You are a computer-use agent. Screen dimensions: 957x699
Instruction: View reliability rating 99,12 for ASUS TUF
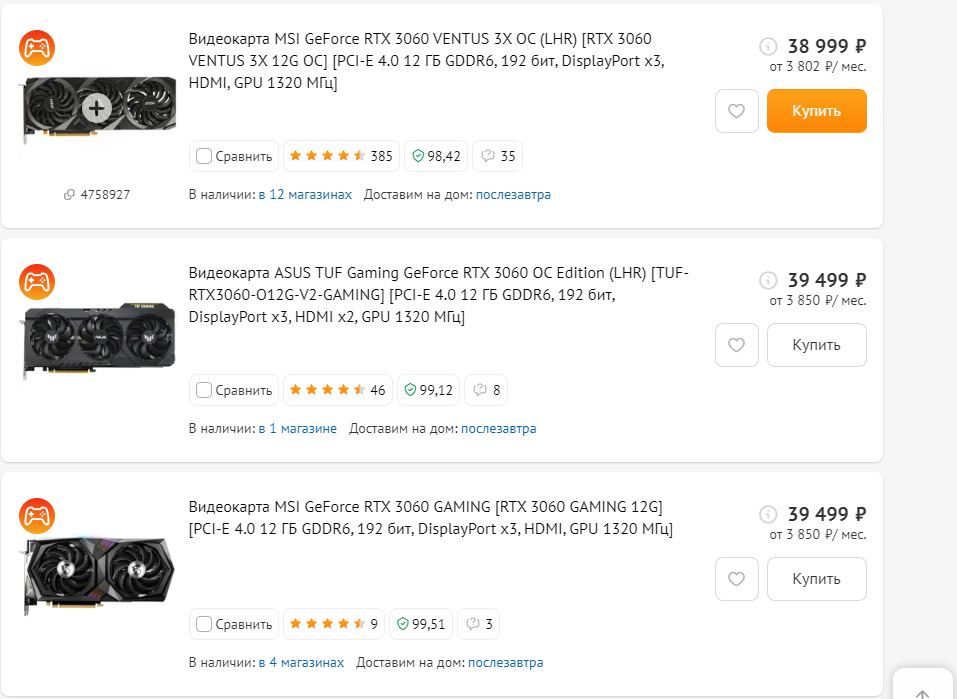tap(429, 390)
